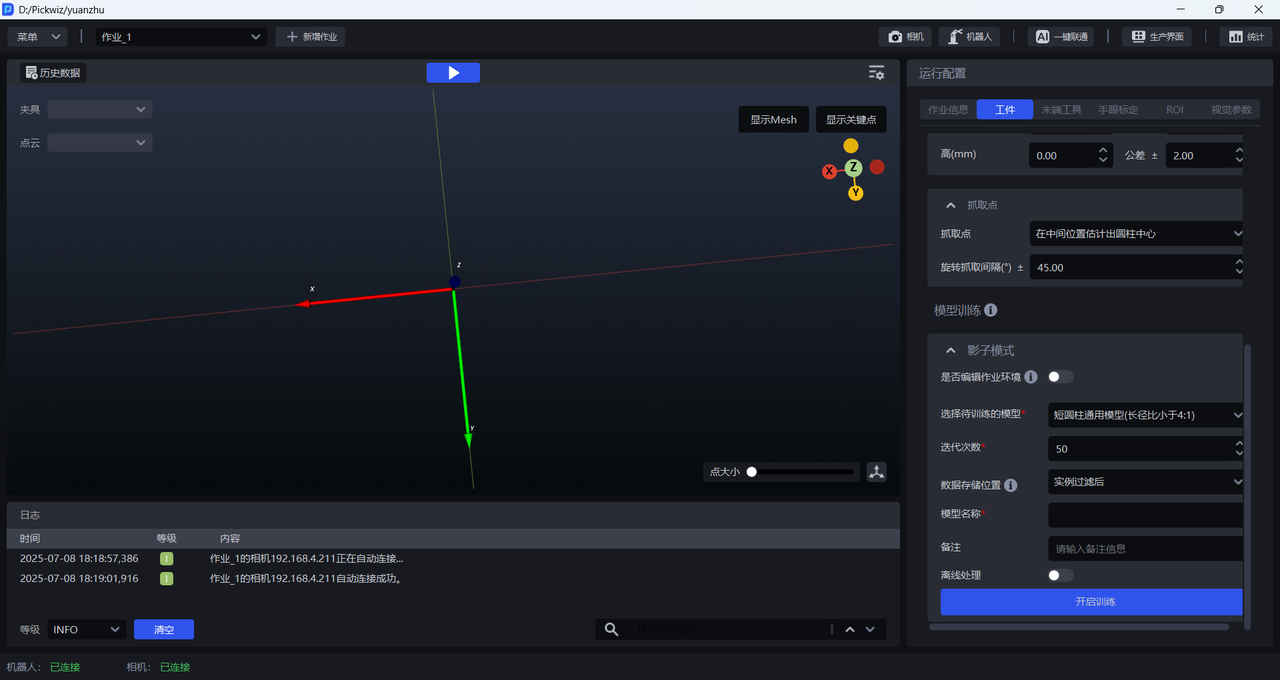Jump to previous log search result arrow

click(x=850, y=629)
